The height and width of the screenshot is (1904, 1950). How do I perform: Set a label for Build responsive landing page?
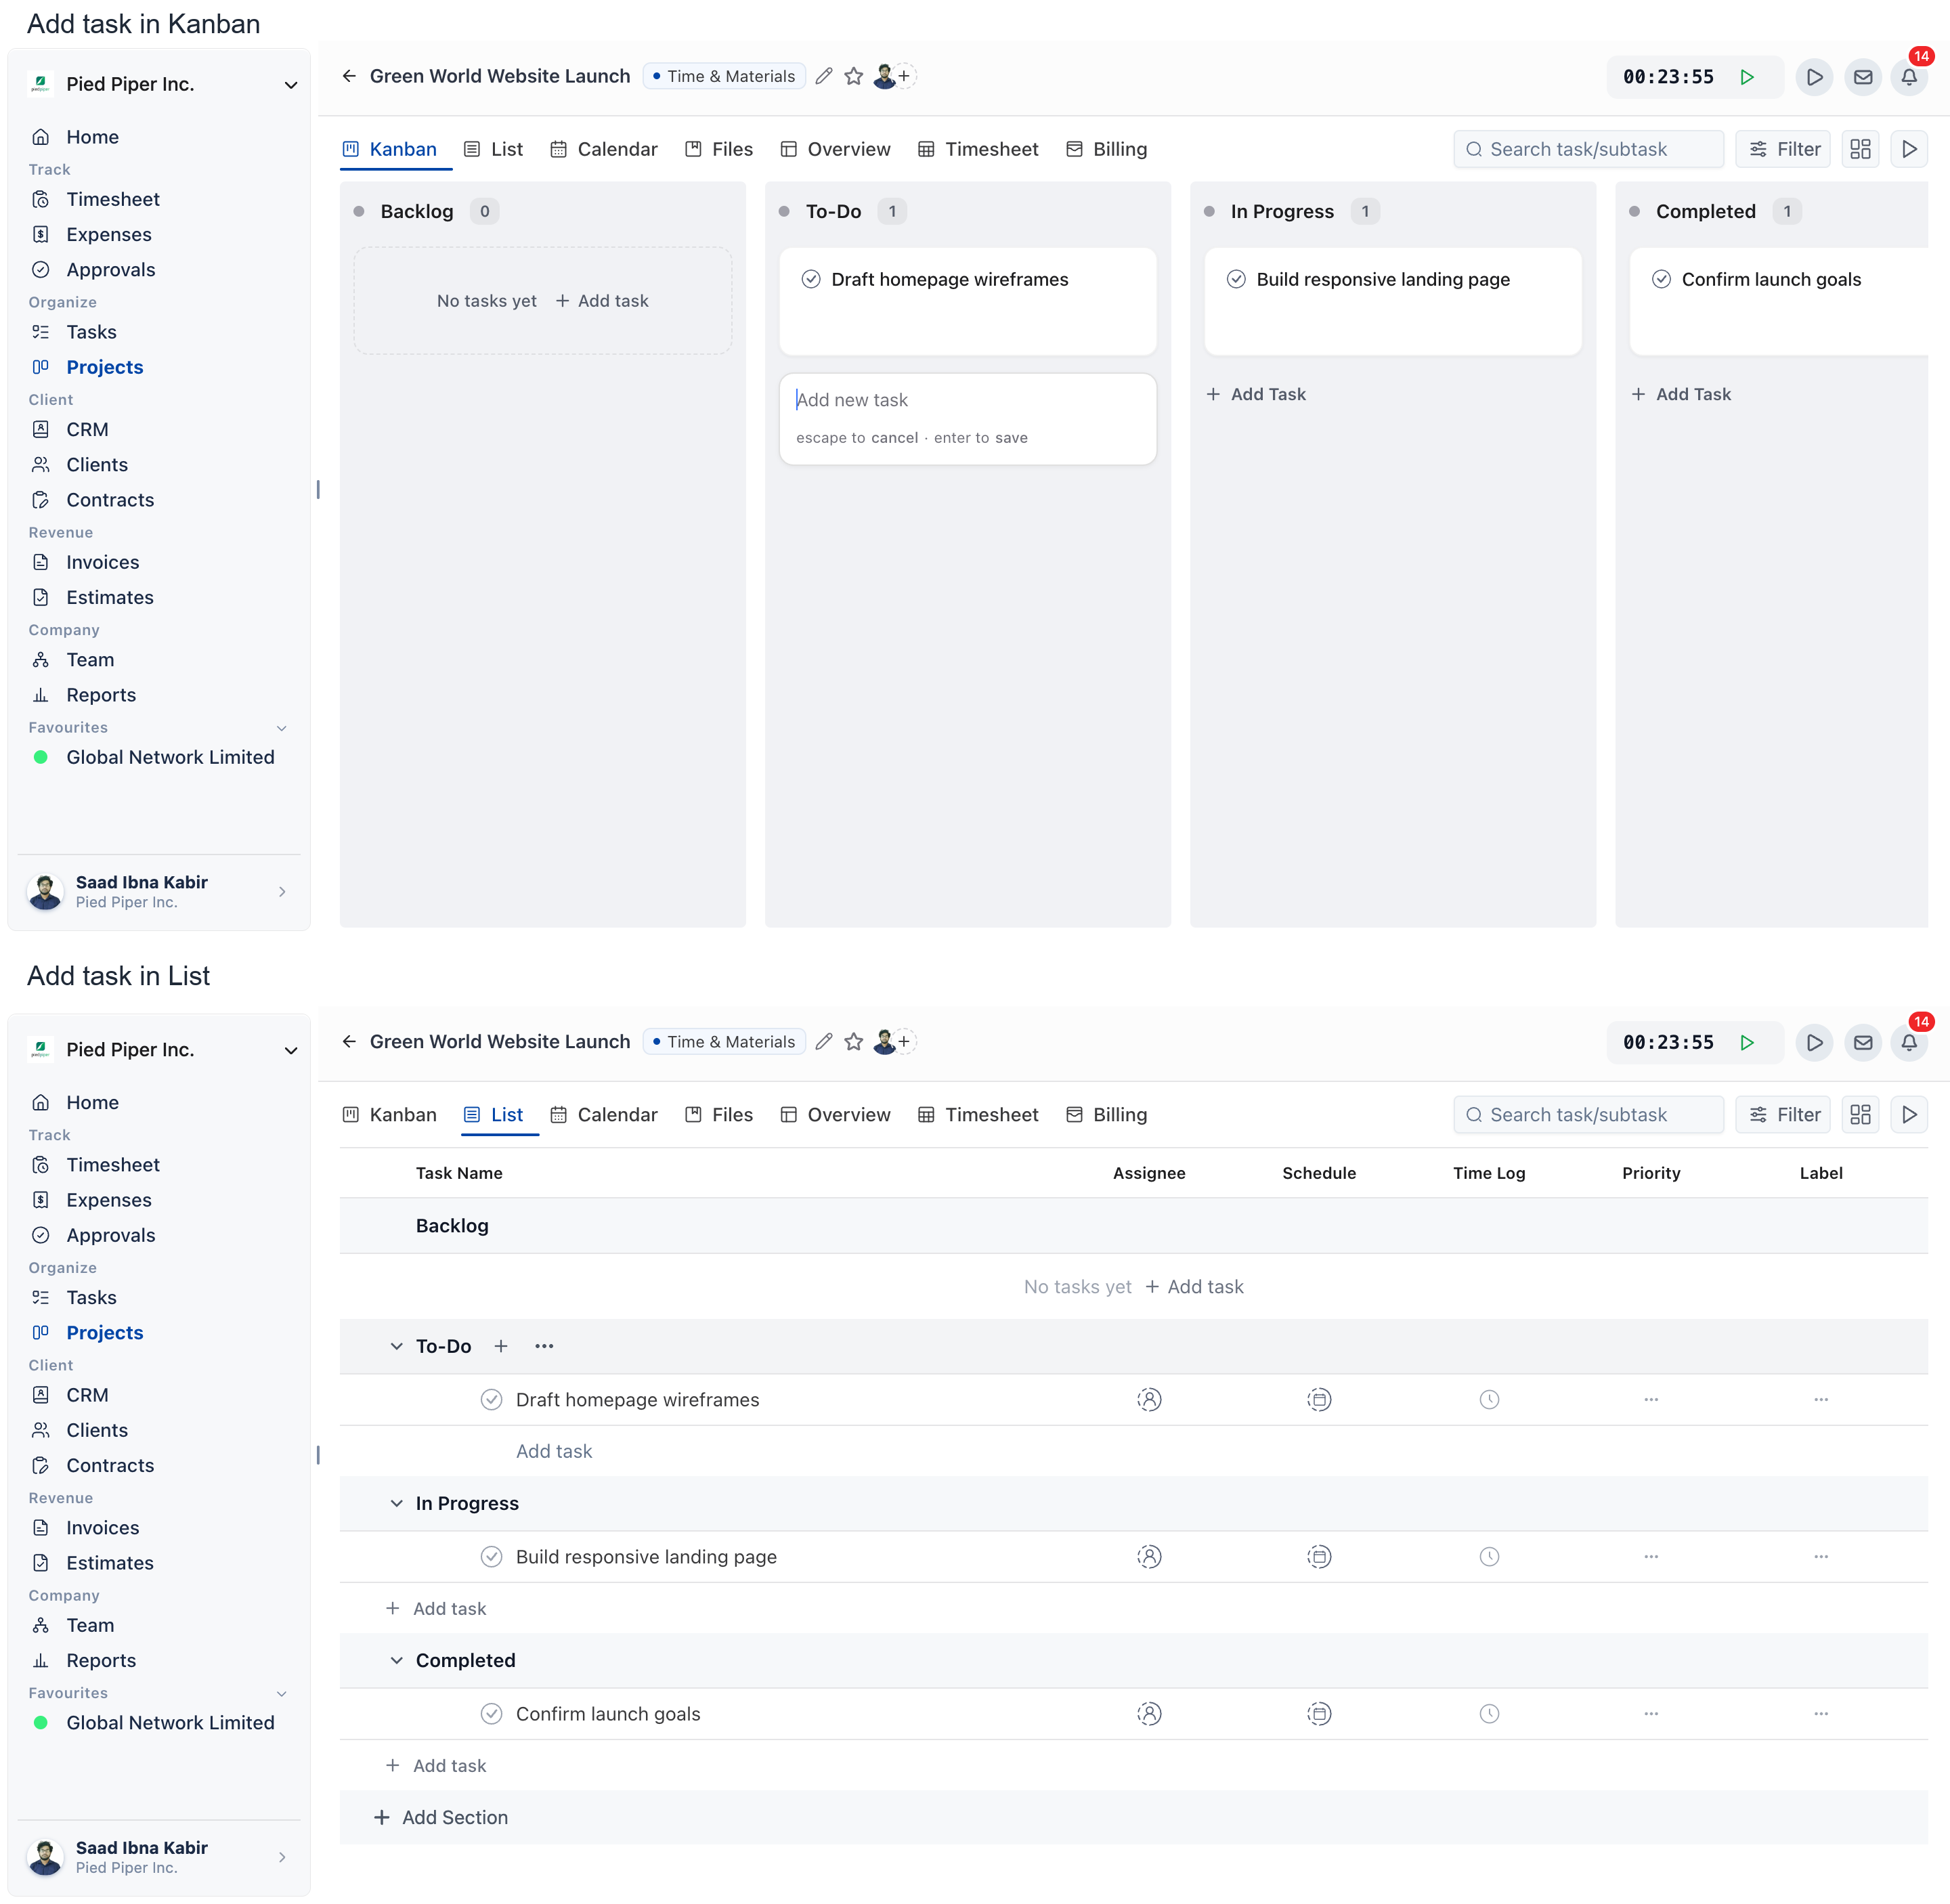[x=1821, y=1557]
